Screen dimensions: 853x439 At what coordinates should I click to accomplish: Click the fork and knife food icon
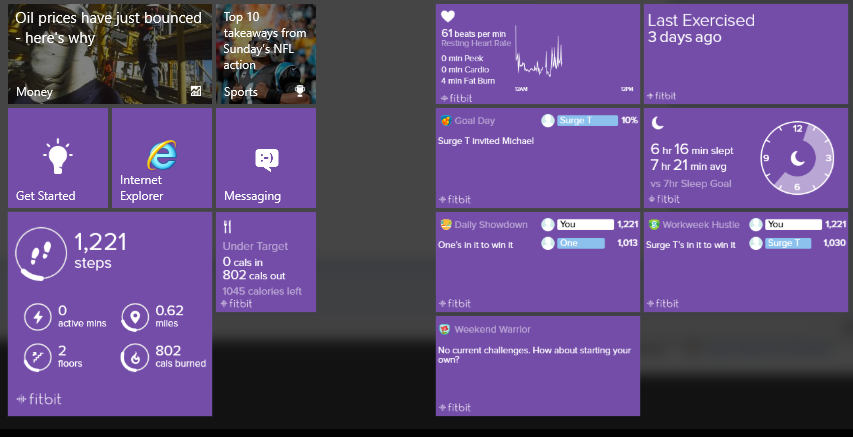coord(227,227)
